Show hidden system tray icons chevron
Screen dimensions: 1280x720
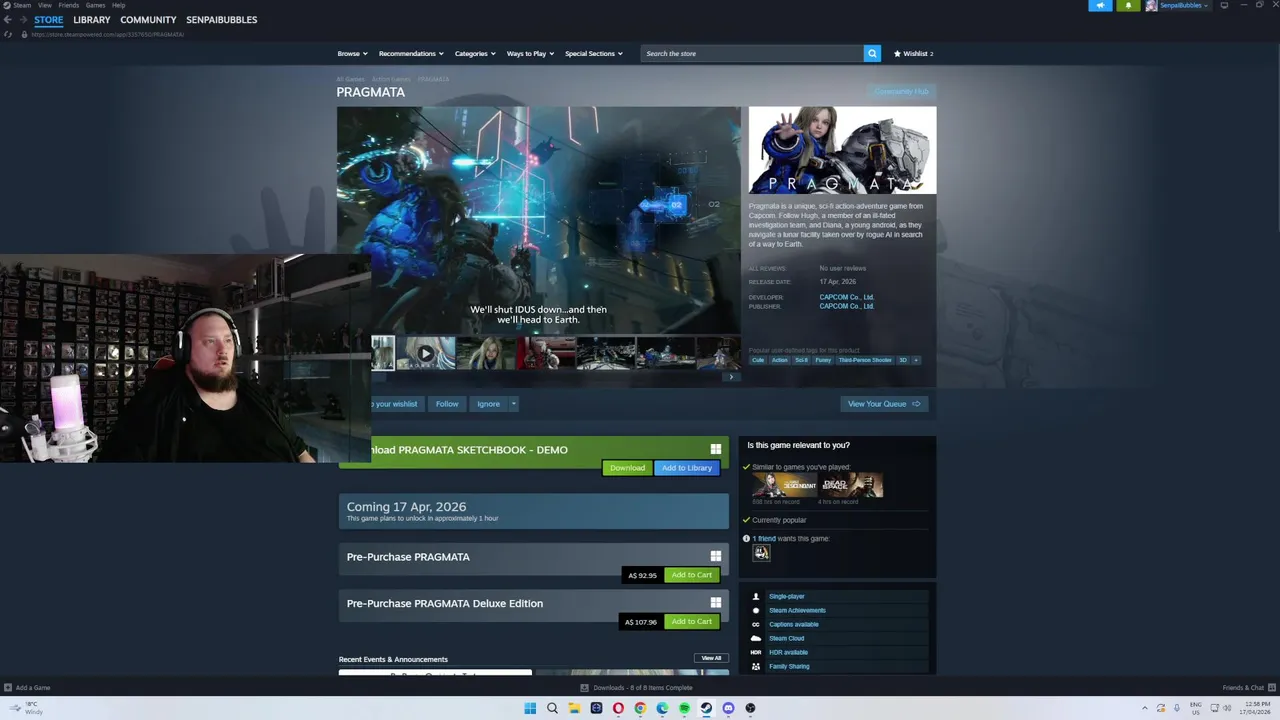(1145, 708)
